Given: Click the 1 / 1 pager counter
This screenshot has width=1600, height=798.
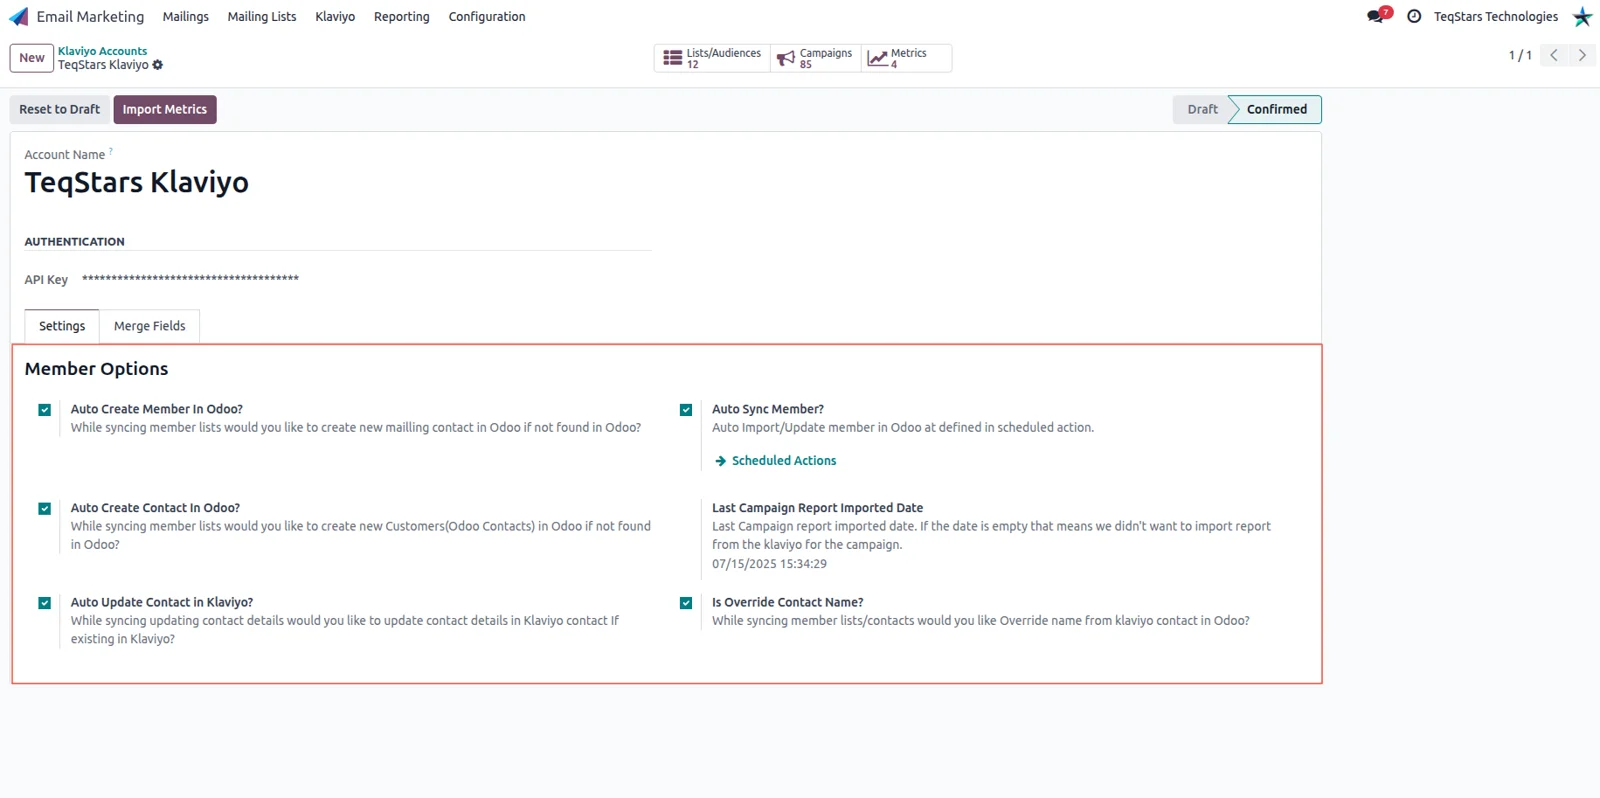Looking at the screenshot, I should tap(1520, 55).
